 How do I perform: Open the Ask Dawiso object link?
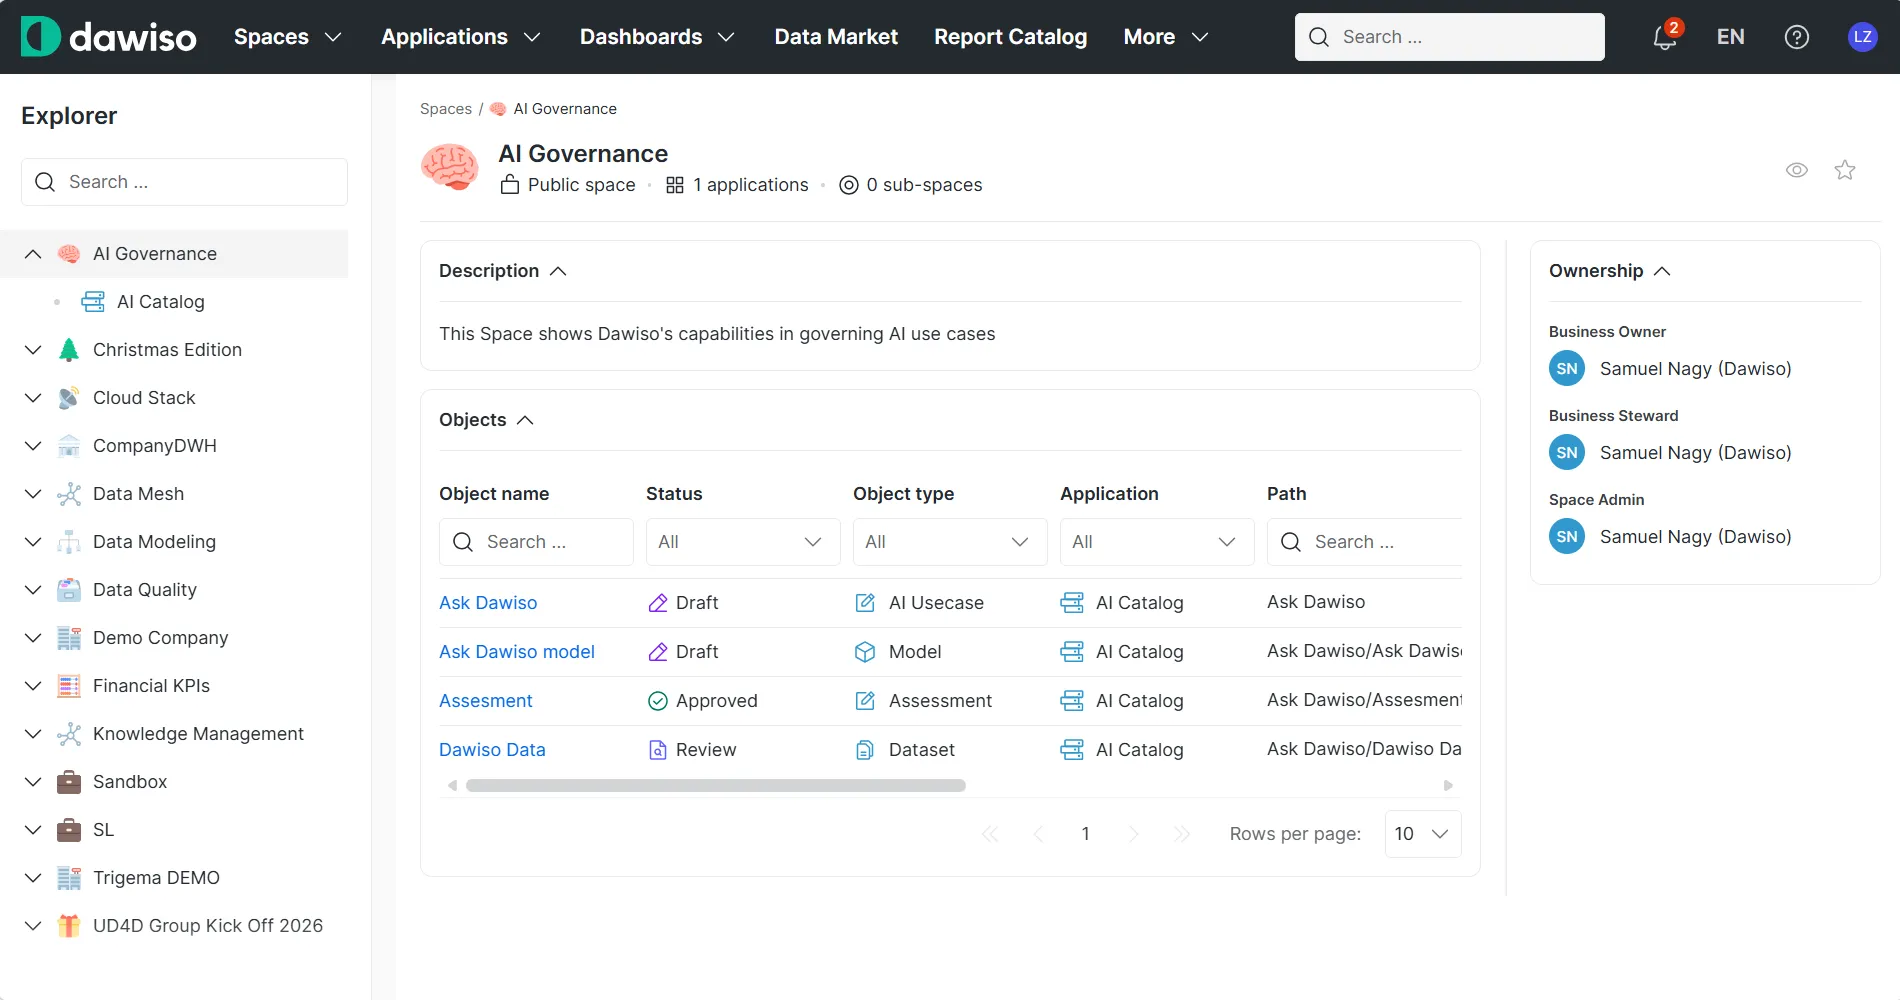coord(488,603)
